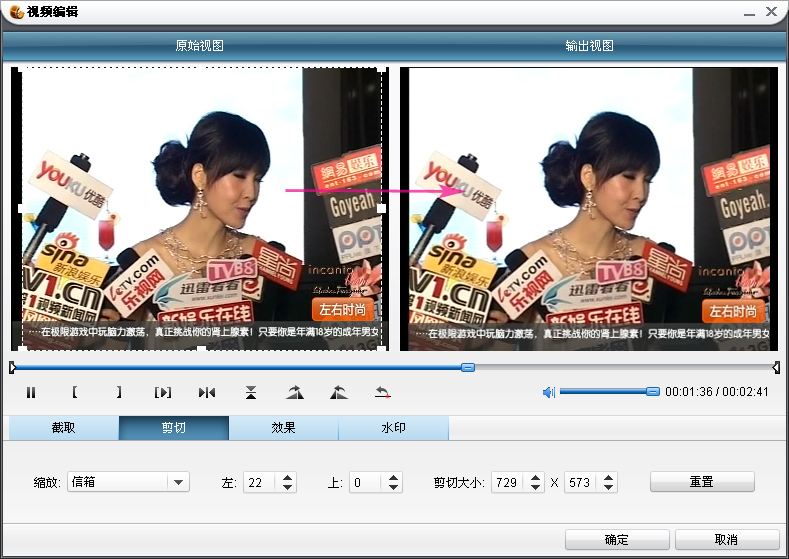
Task: Cancel with the 取消 button
Action: 727,540
